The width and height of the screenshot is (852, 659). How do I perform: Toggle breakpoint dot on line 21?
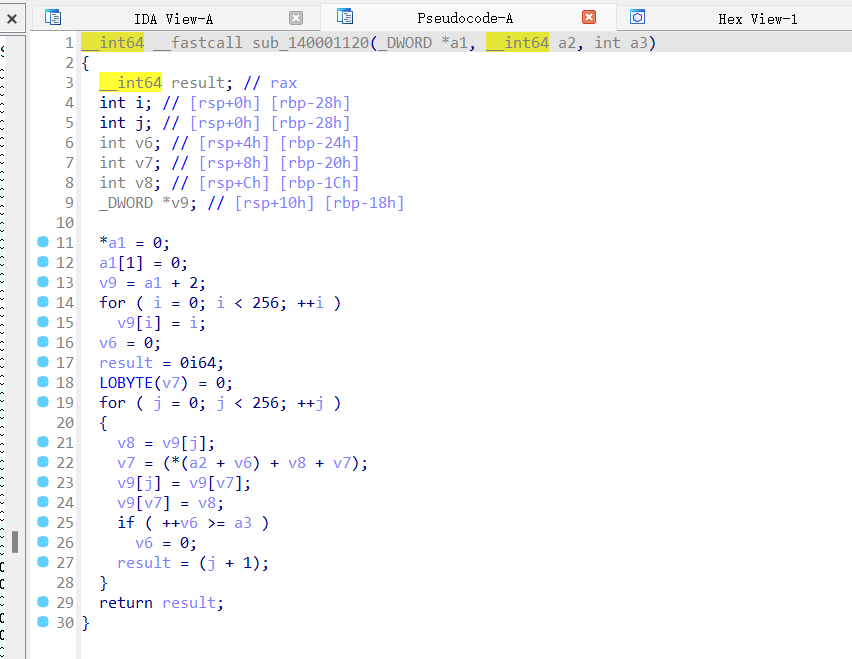click(x=43, y=442)
